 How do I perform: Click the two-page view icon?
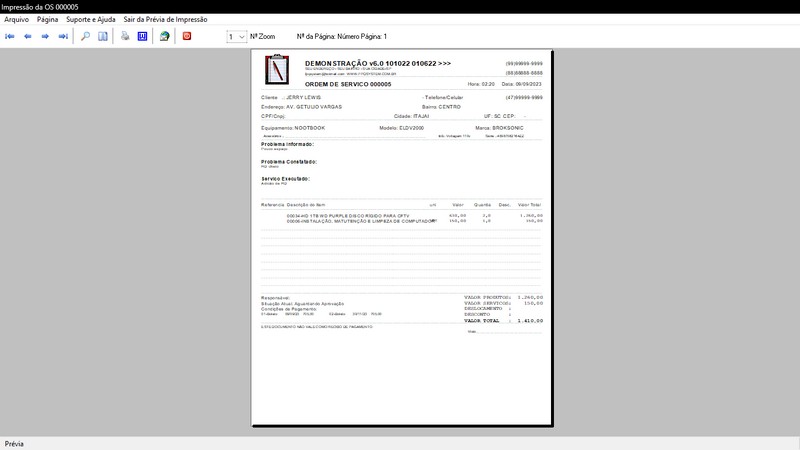pos(103,36)
